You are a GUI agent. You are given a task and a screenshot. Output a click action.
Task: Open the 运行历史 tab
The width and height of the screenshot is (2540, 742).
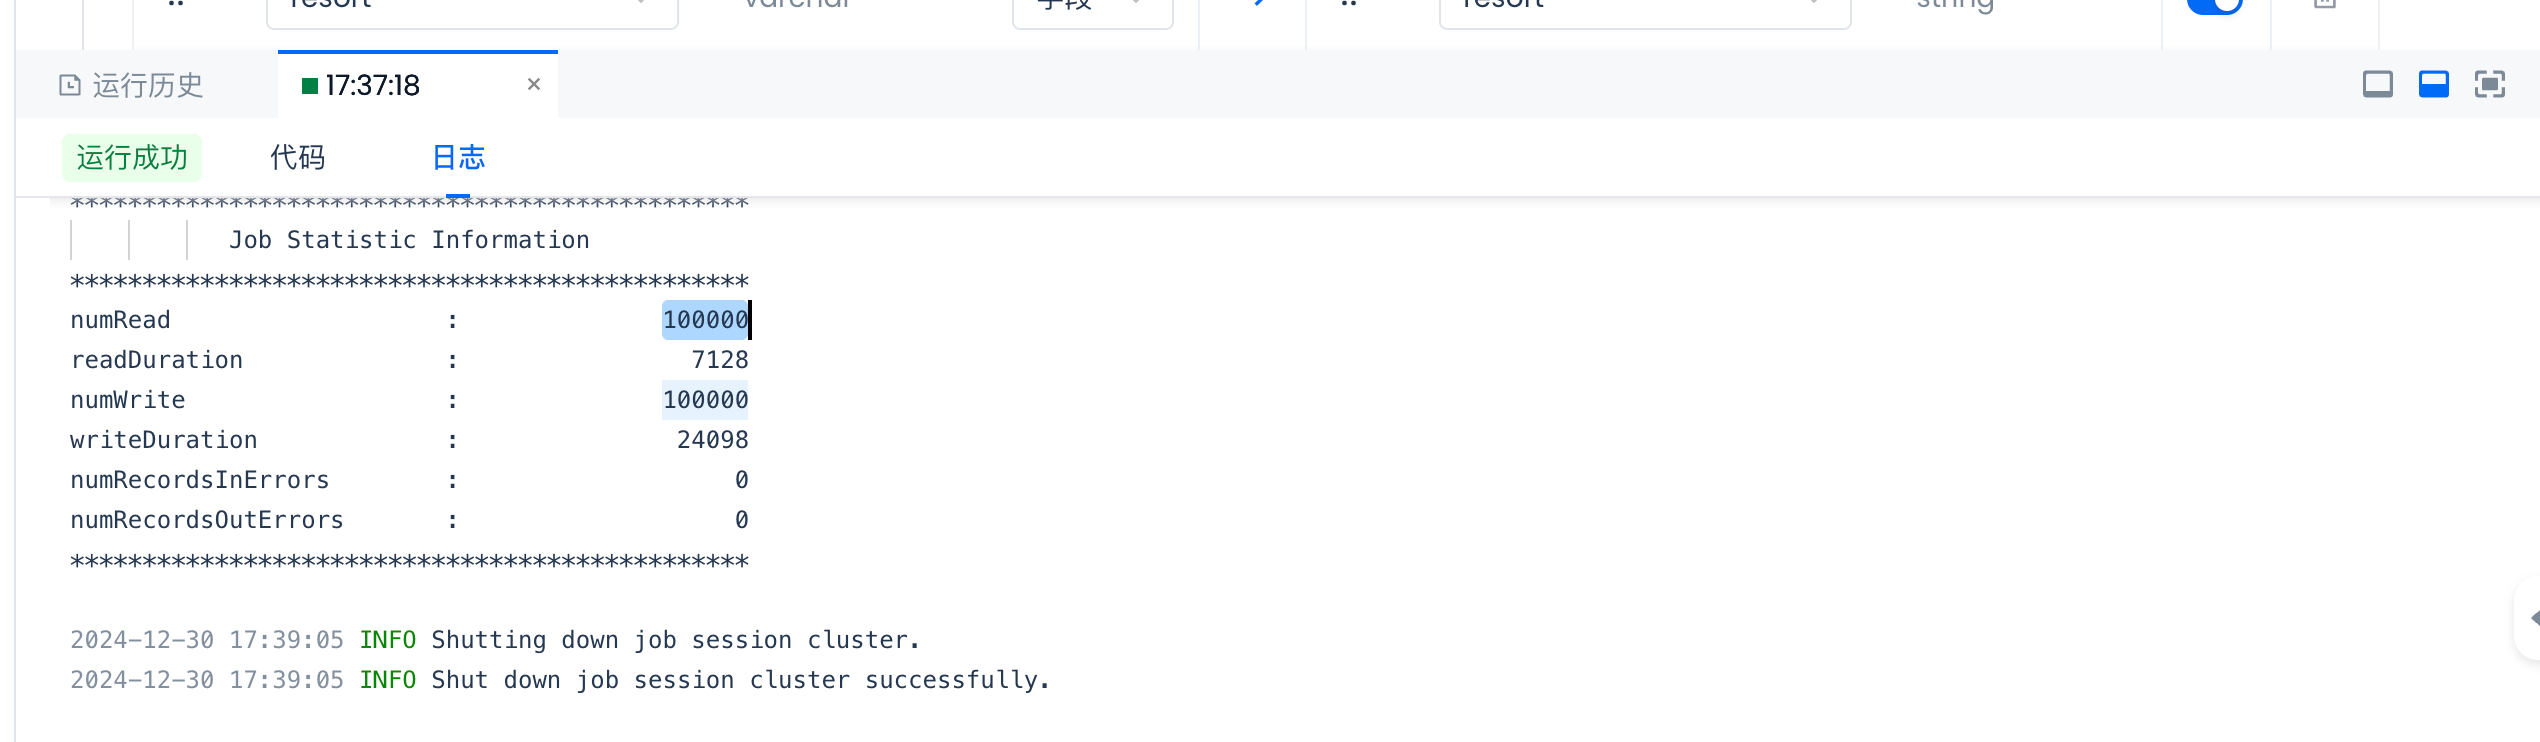[132, 85]
